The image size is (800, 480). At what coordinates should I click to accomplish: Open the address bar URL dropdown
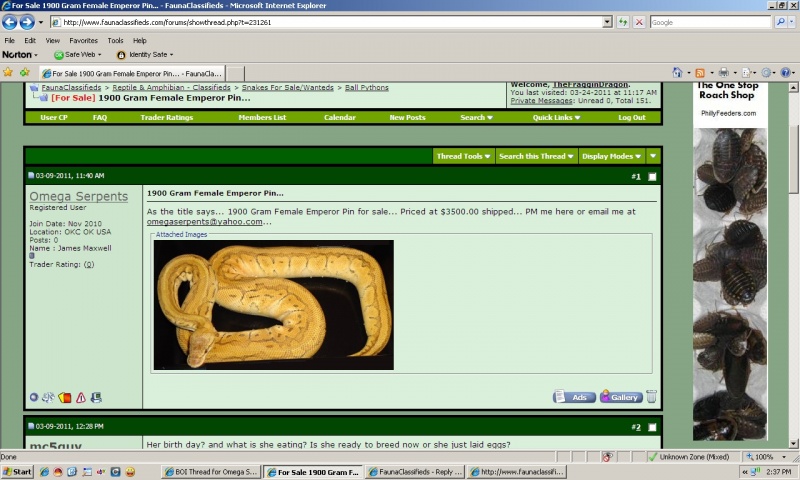pyautogui.click(x=607, y=22)
